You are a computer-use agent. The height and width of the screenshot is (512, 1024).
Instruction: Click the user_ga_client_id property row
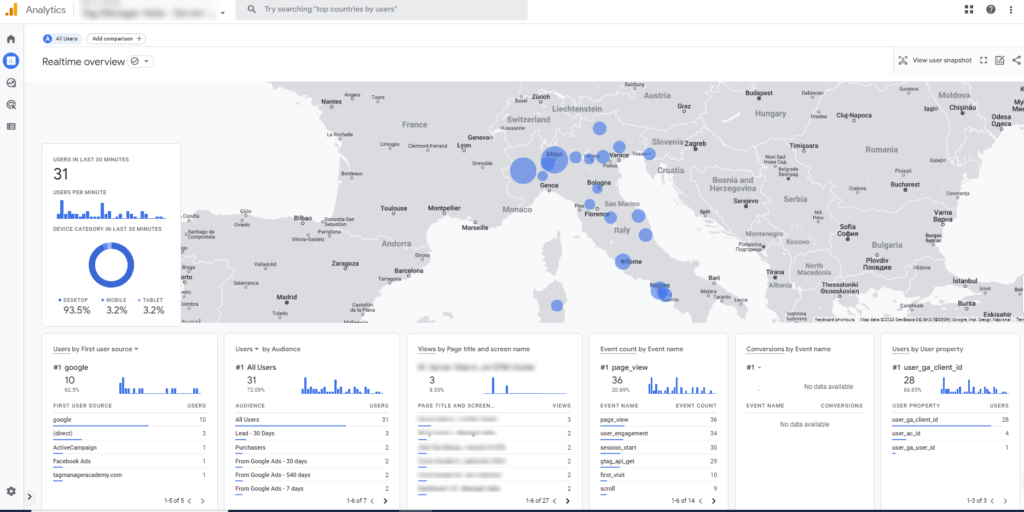pos(950,420)
